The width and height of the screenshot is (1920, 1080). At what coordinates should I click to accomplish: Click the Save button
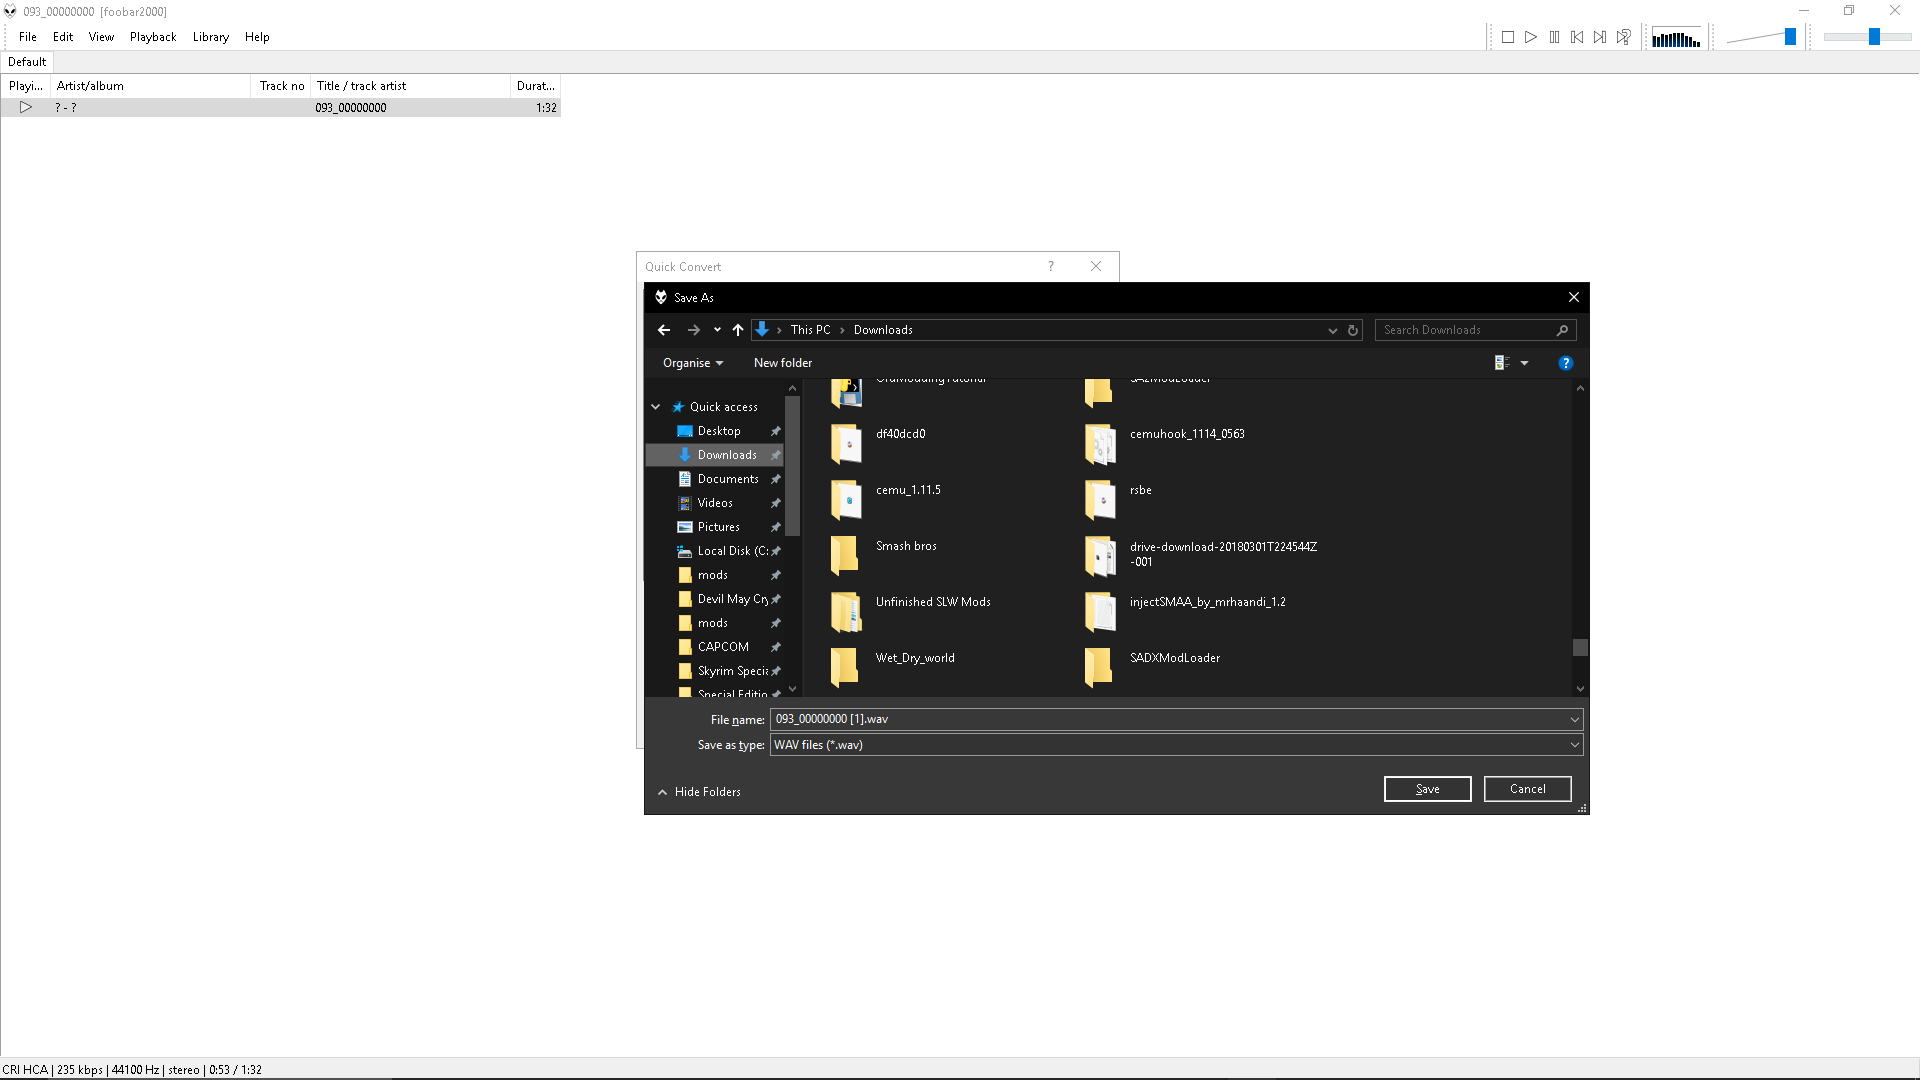click(x=1427, y=789)
